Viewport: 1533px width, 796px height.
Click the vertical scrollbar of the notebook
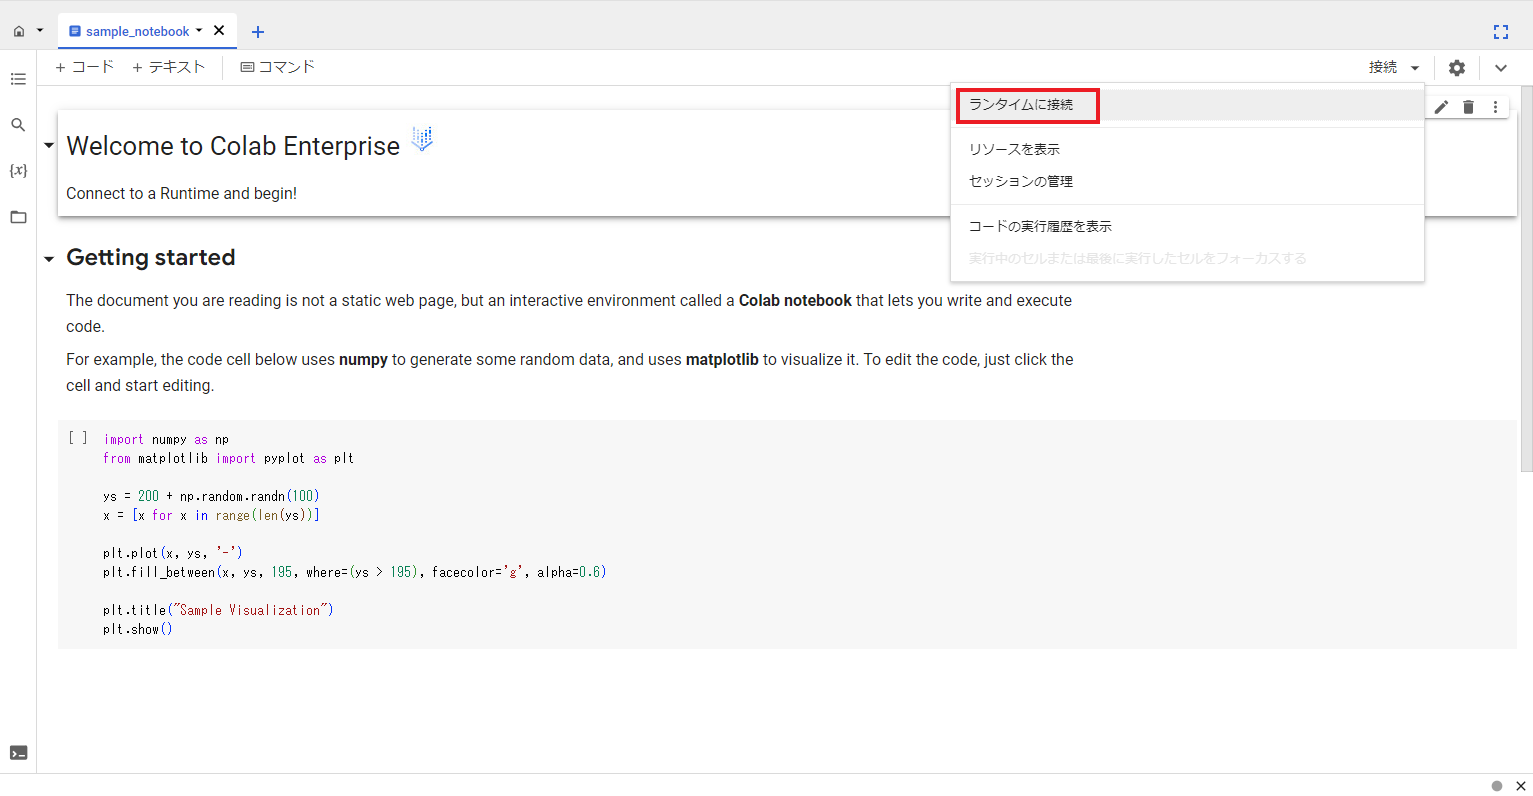(x=1526, y=279)
